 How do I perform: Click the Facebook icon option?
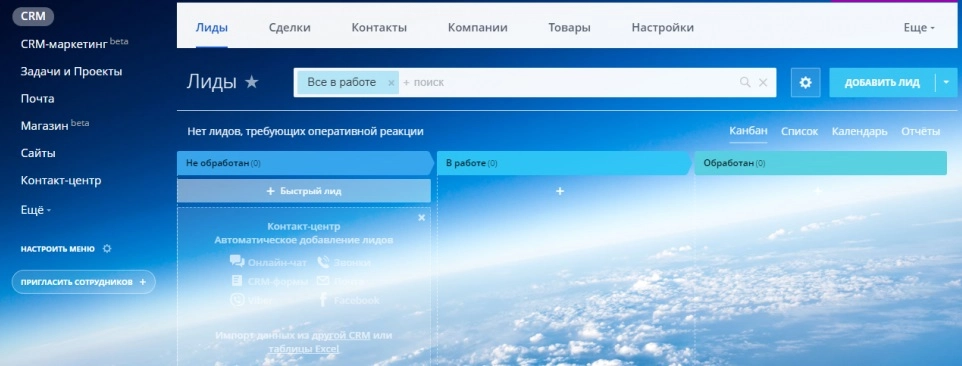(323, 300)
